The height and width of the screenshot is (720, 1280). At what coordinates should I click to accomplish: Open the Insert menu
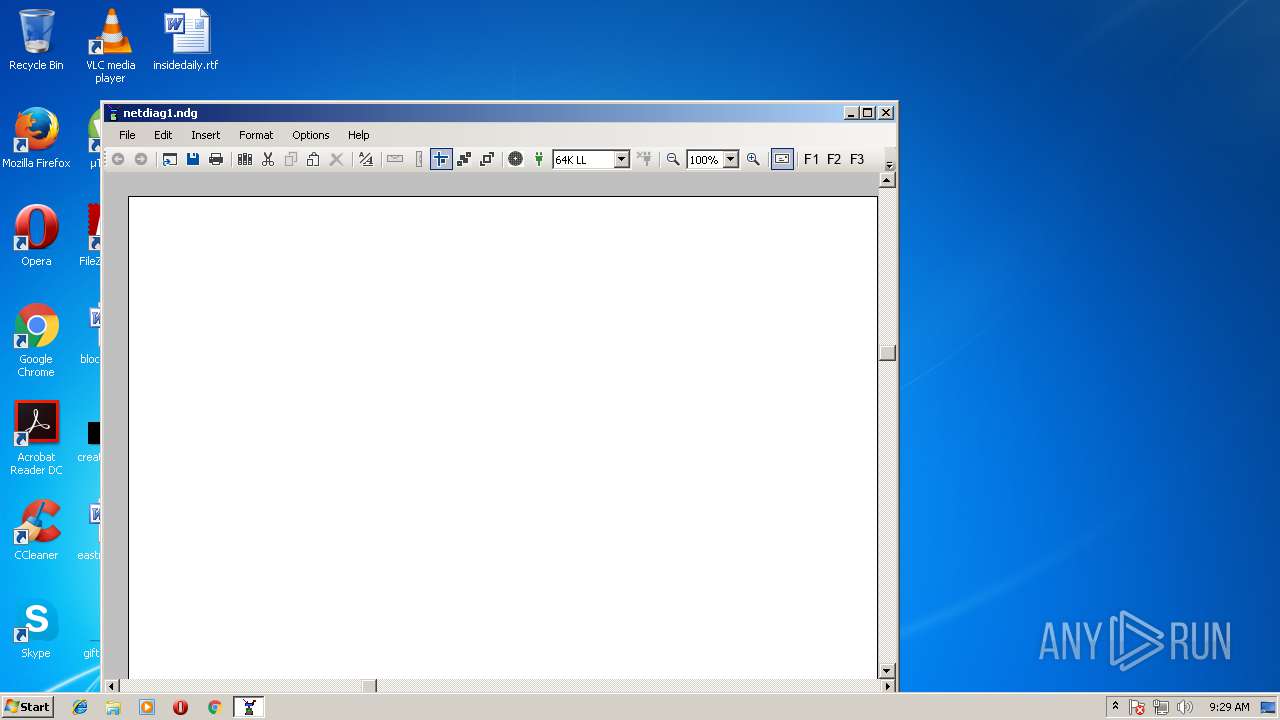[x=206, y=135]
